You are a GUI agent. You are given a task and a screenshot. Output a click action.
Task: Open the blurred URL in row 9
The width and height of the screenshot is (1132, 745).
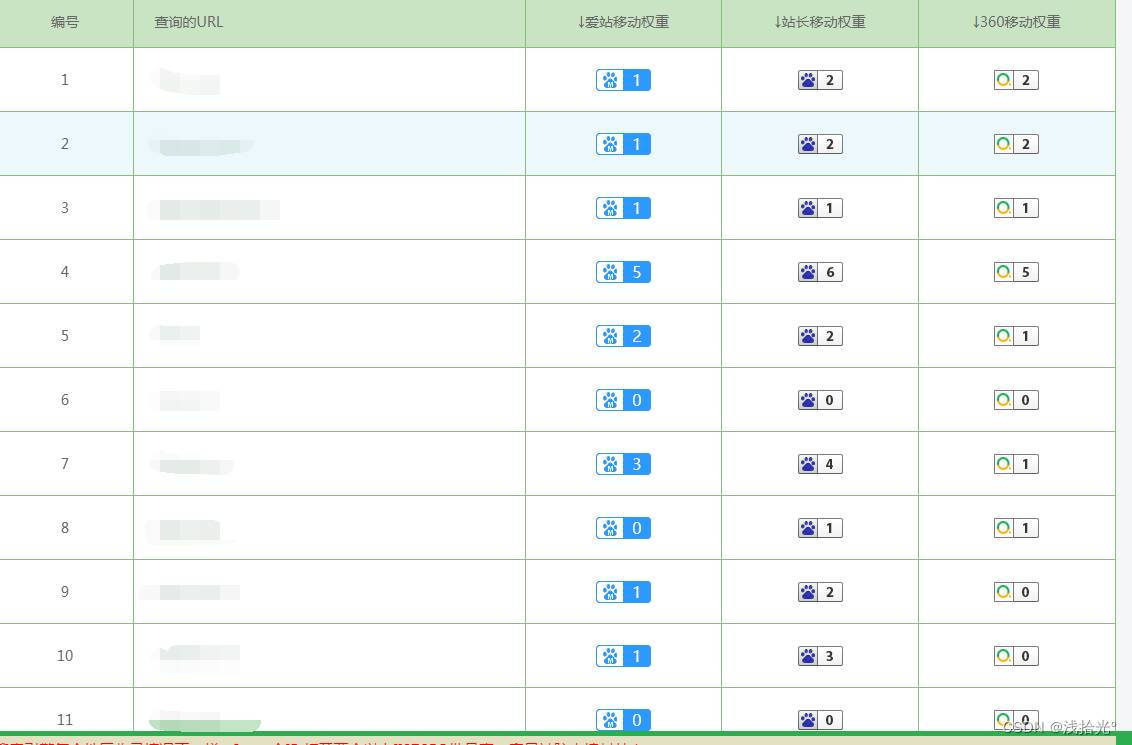190,592
